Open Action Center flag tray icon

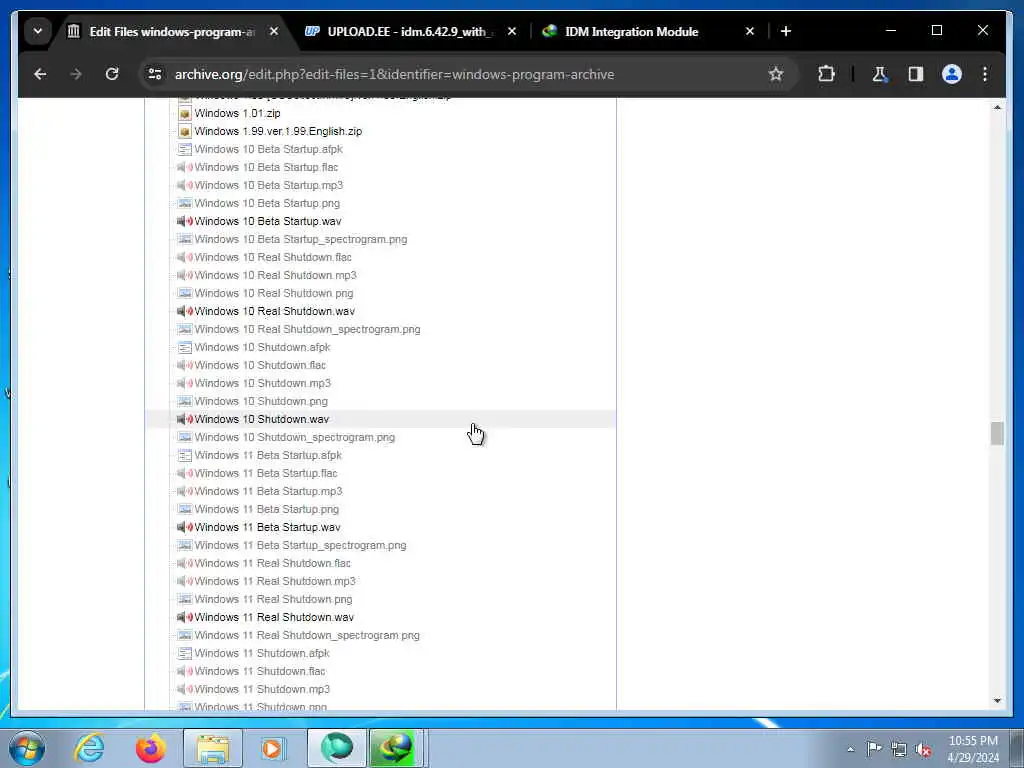874,748
